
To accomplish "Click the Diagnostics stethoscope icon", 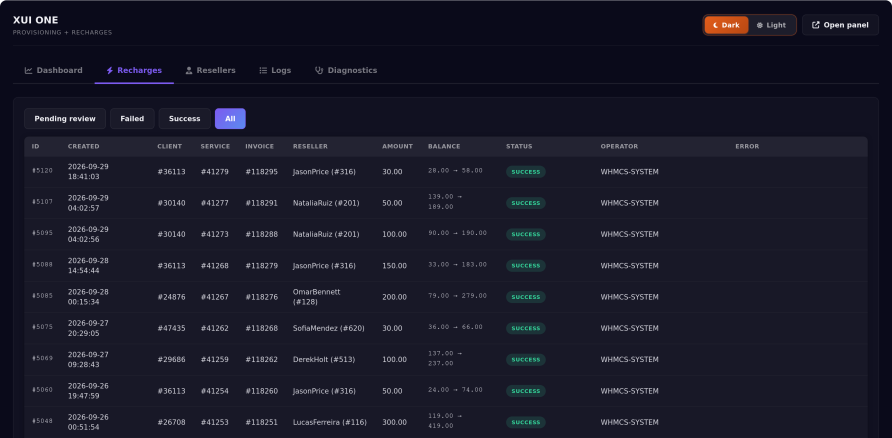I will click(x=319, y=71).
